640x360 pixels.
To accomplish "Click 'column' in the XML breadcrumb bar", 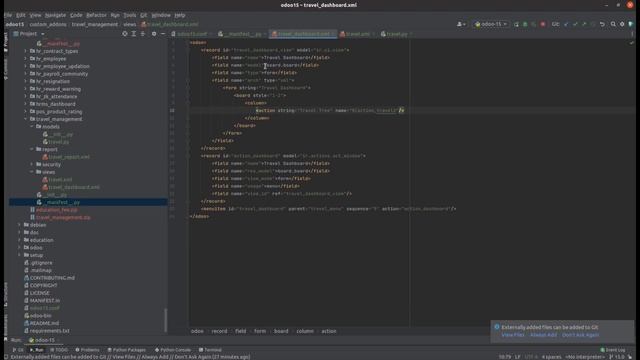I will (x=305, y=331).
